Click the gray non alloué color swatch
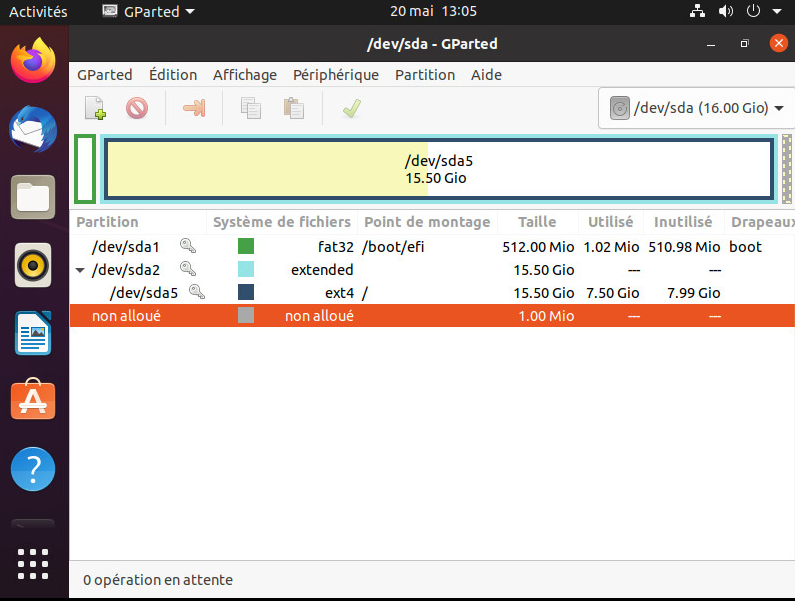Screen dimensions: 795x601 click(x=246, y=315)
